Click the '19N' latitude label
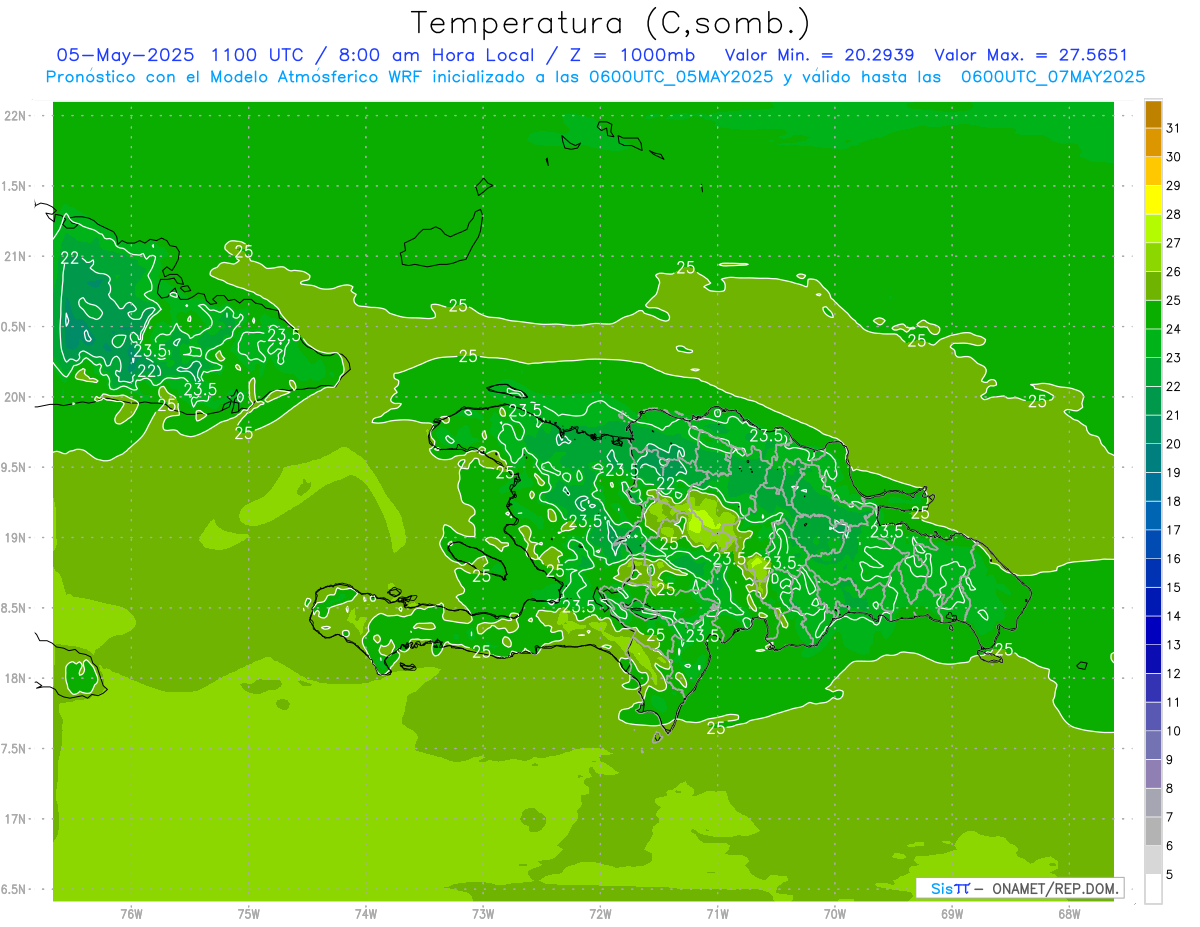The width and height of the screenshot is (1200, 927). tap(15, 537)
